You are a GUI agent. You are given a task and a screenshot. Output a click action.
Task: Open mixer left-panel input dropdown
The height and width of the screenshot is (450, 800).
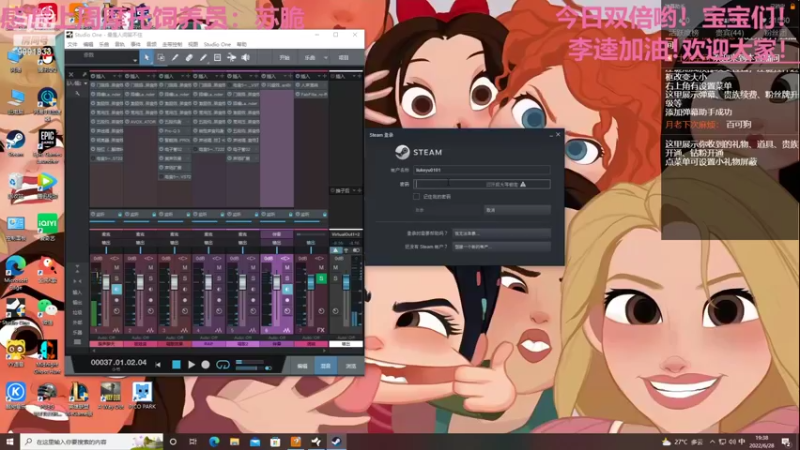coord(85,83)
